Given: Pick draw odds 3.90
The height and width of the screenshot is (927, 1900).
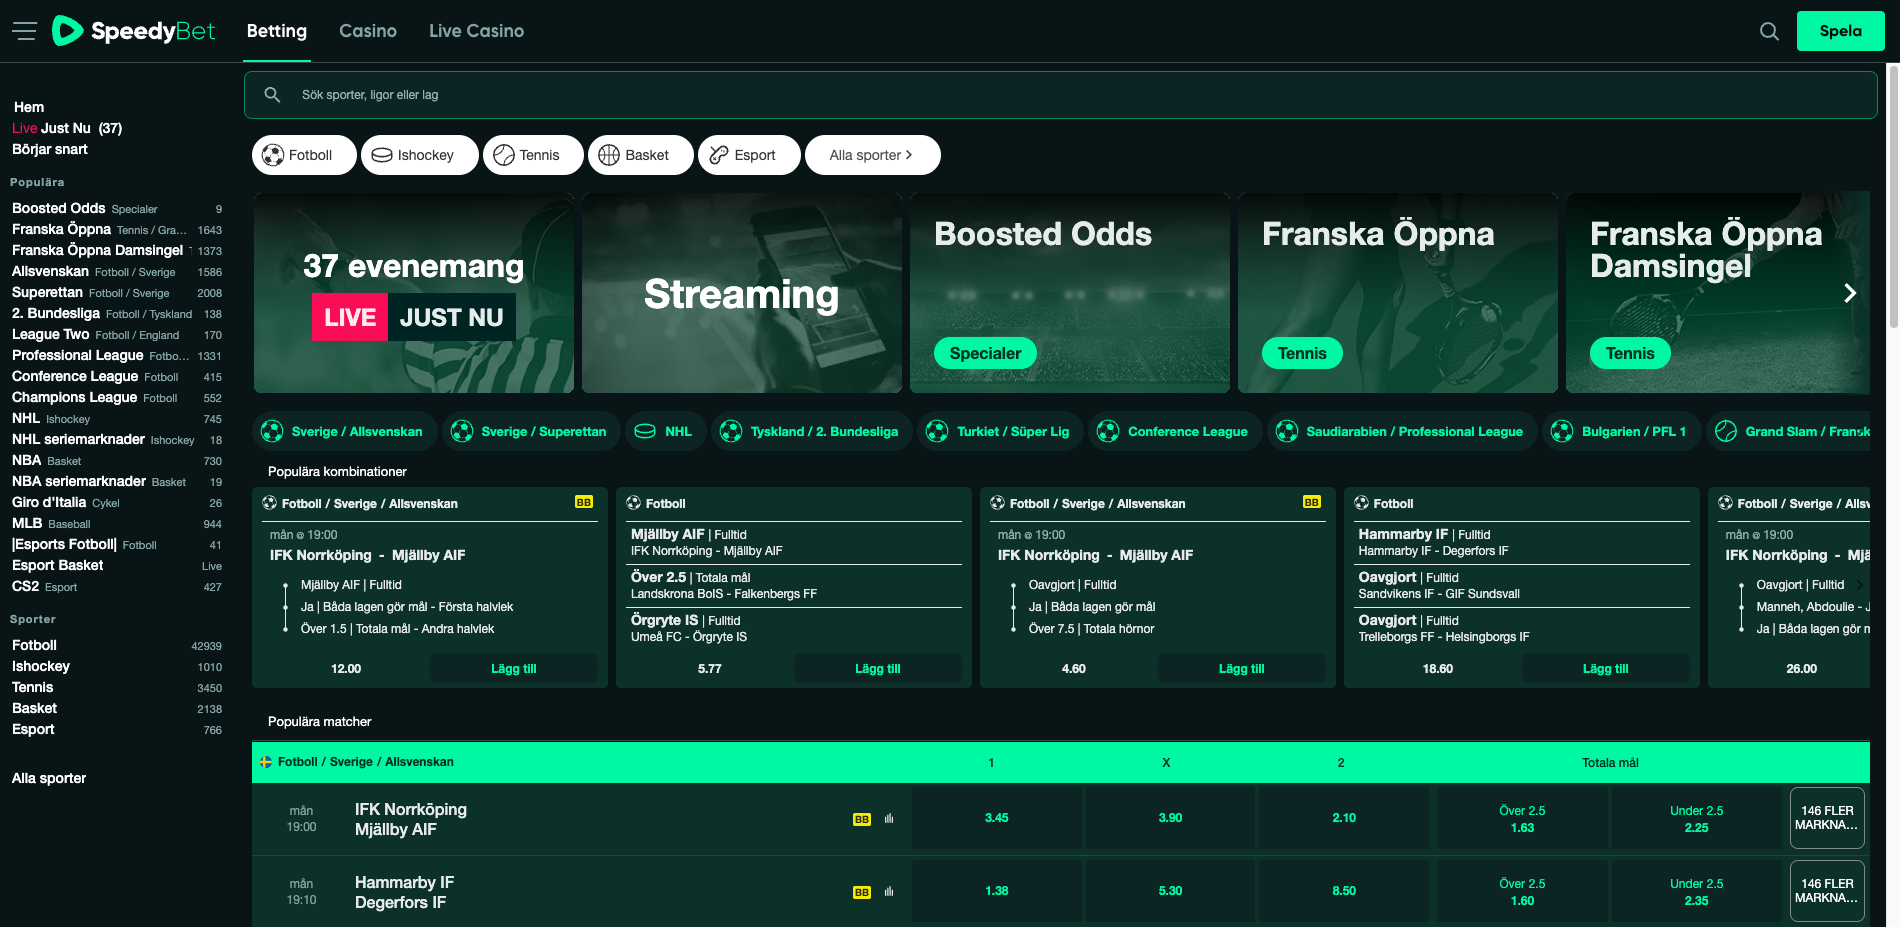Looking at the screenshot, I should [x=1170, y=818].
